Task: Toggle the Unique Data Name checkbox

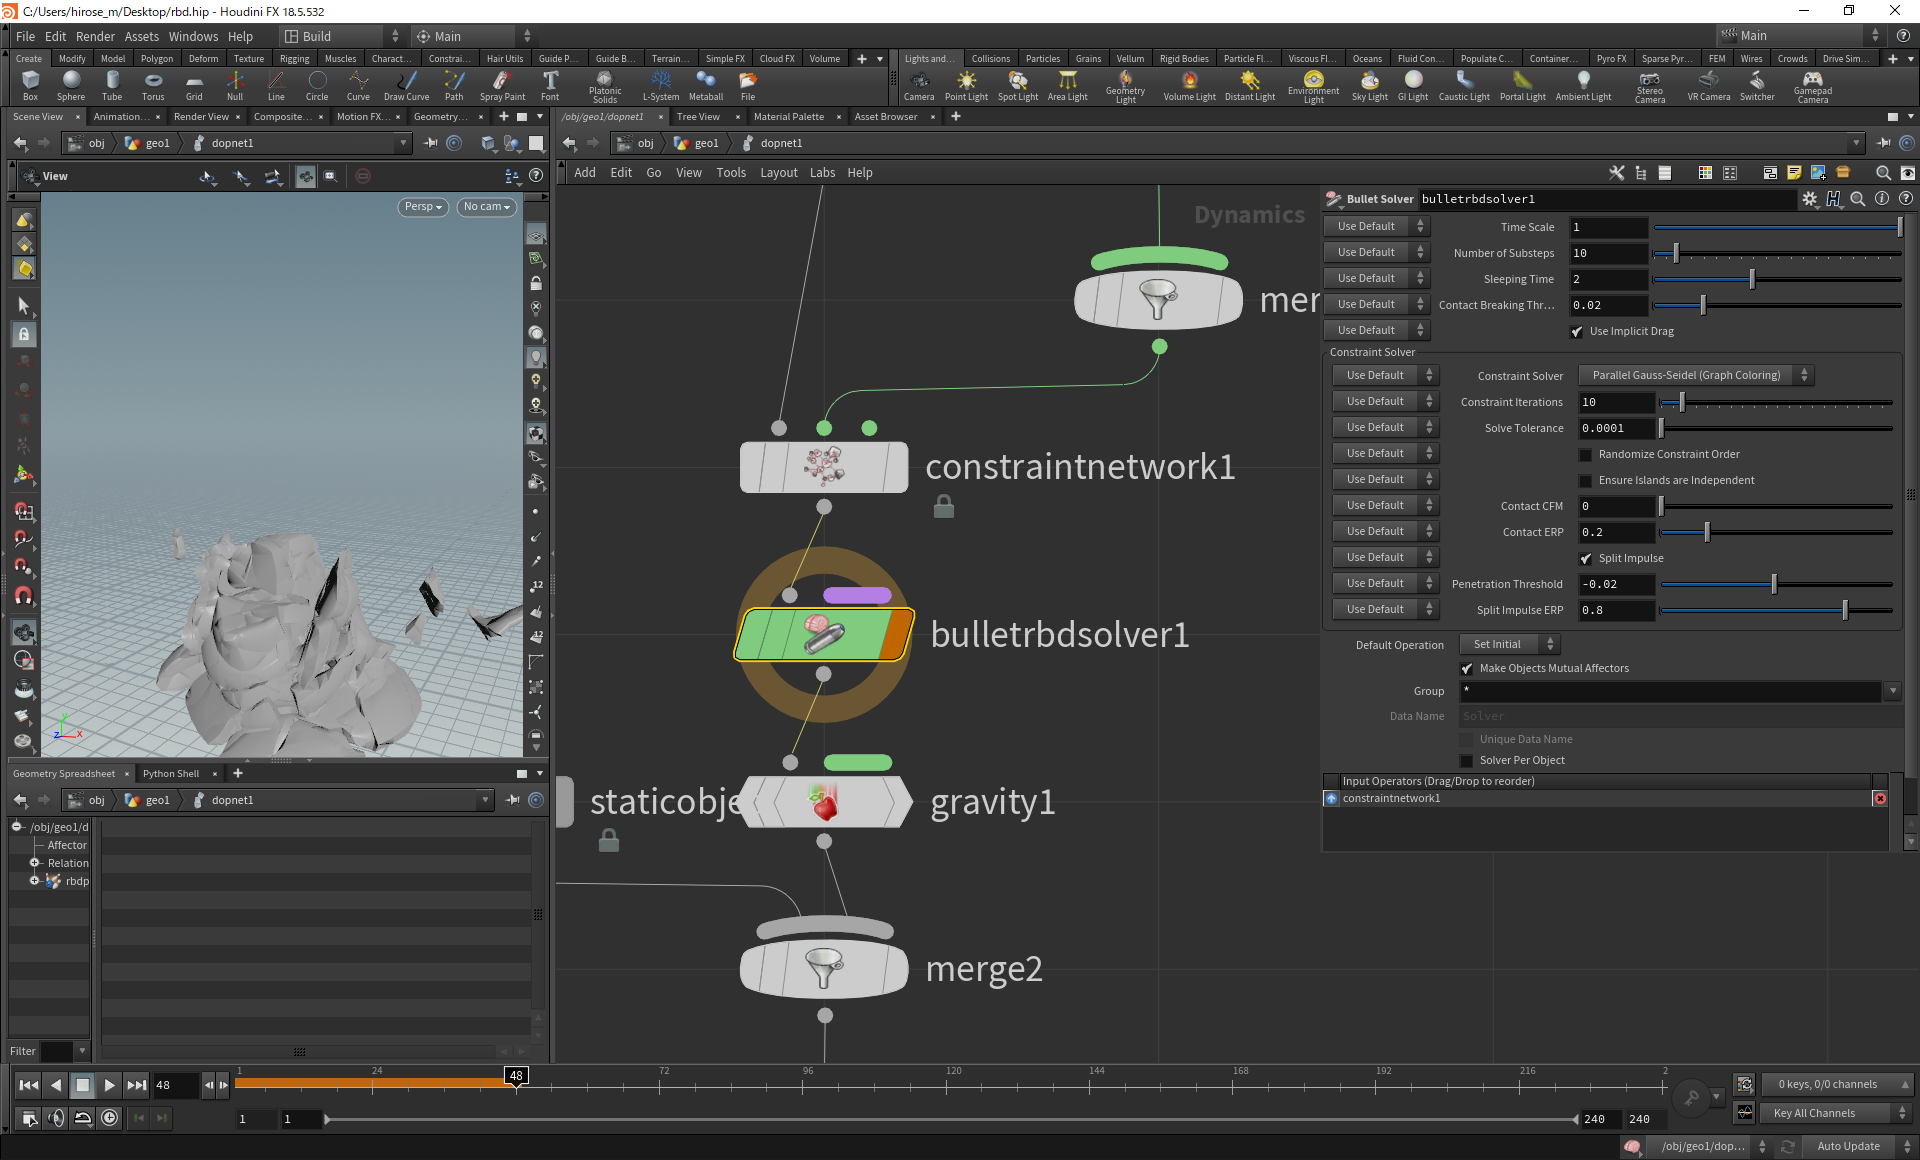Action: pos(1467,740)
